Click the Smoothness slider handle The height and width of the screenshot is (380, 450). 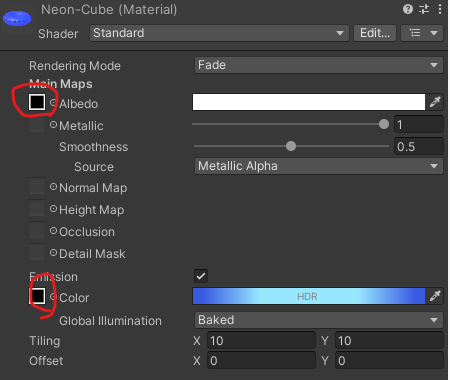(x=291, y=146)
